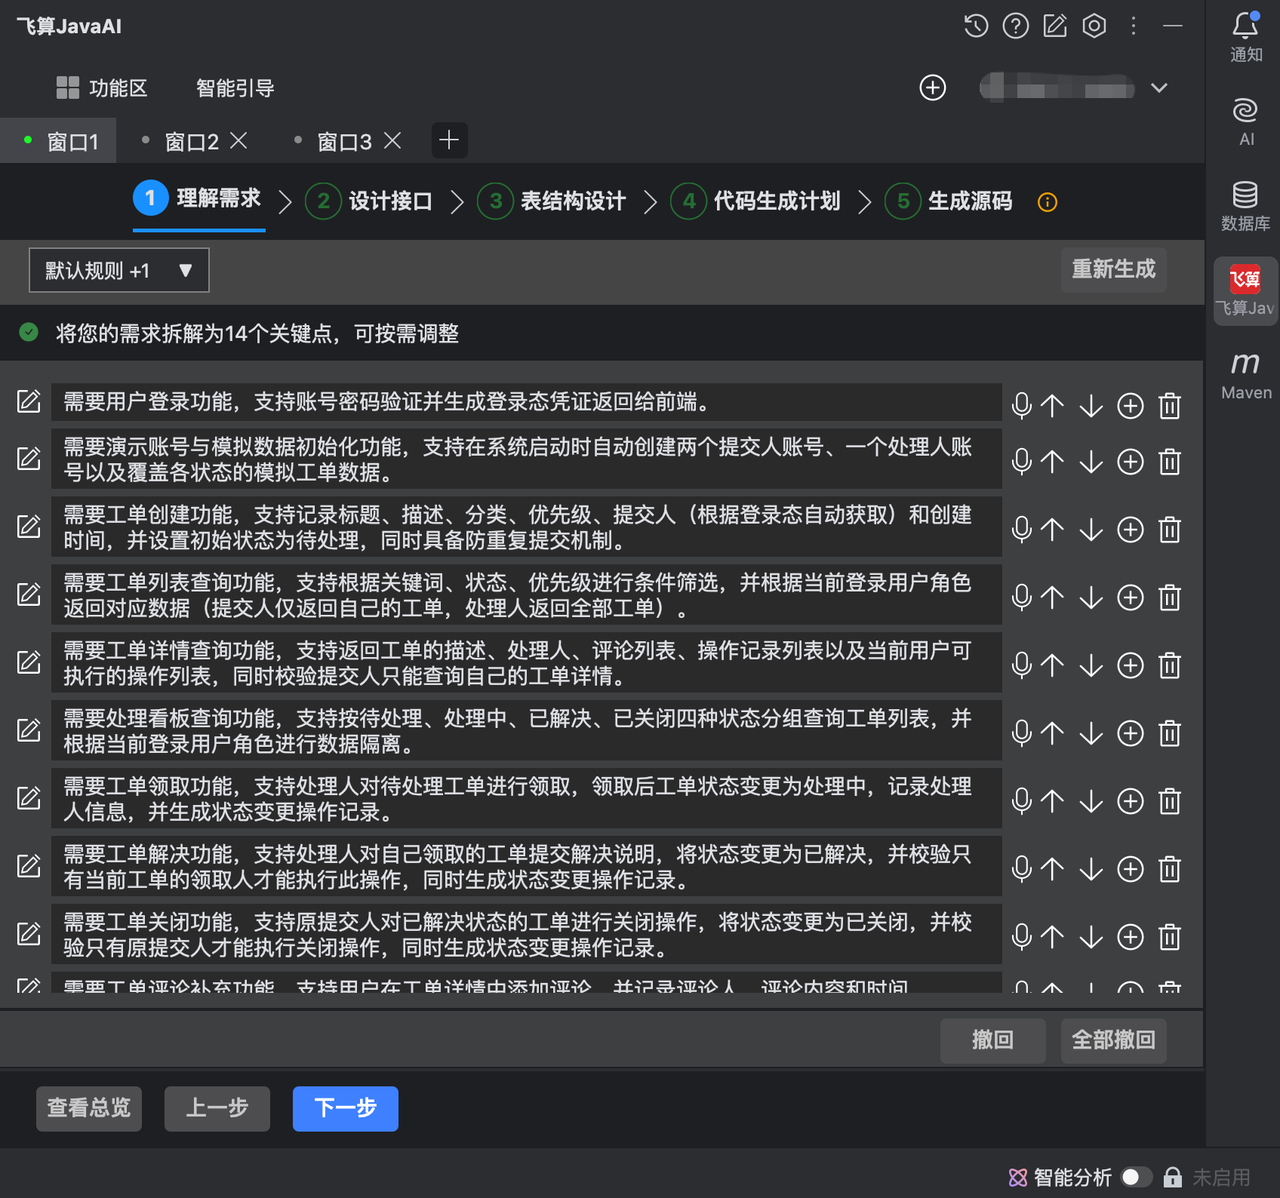Click the 全部撤回 button

pos(1113,1041)
